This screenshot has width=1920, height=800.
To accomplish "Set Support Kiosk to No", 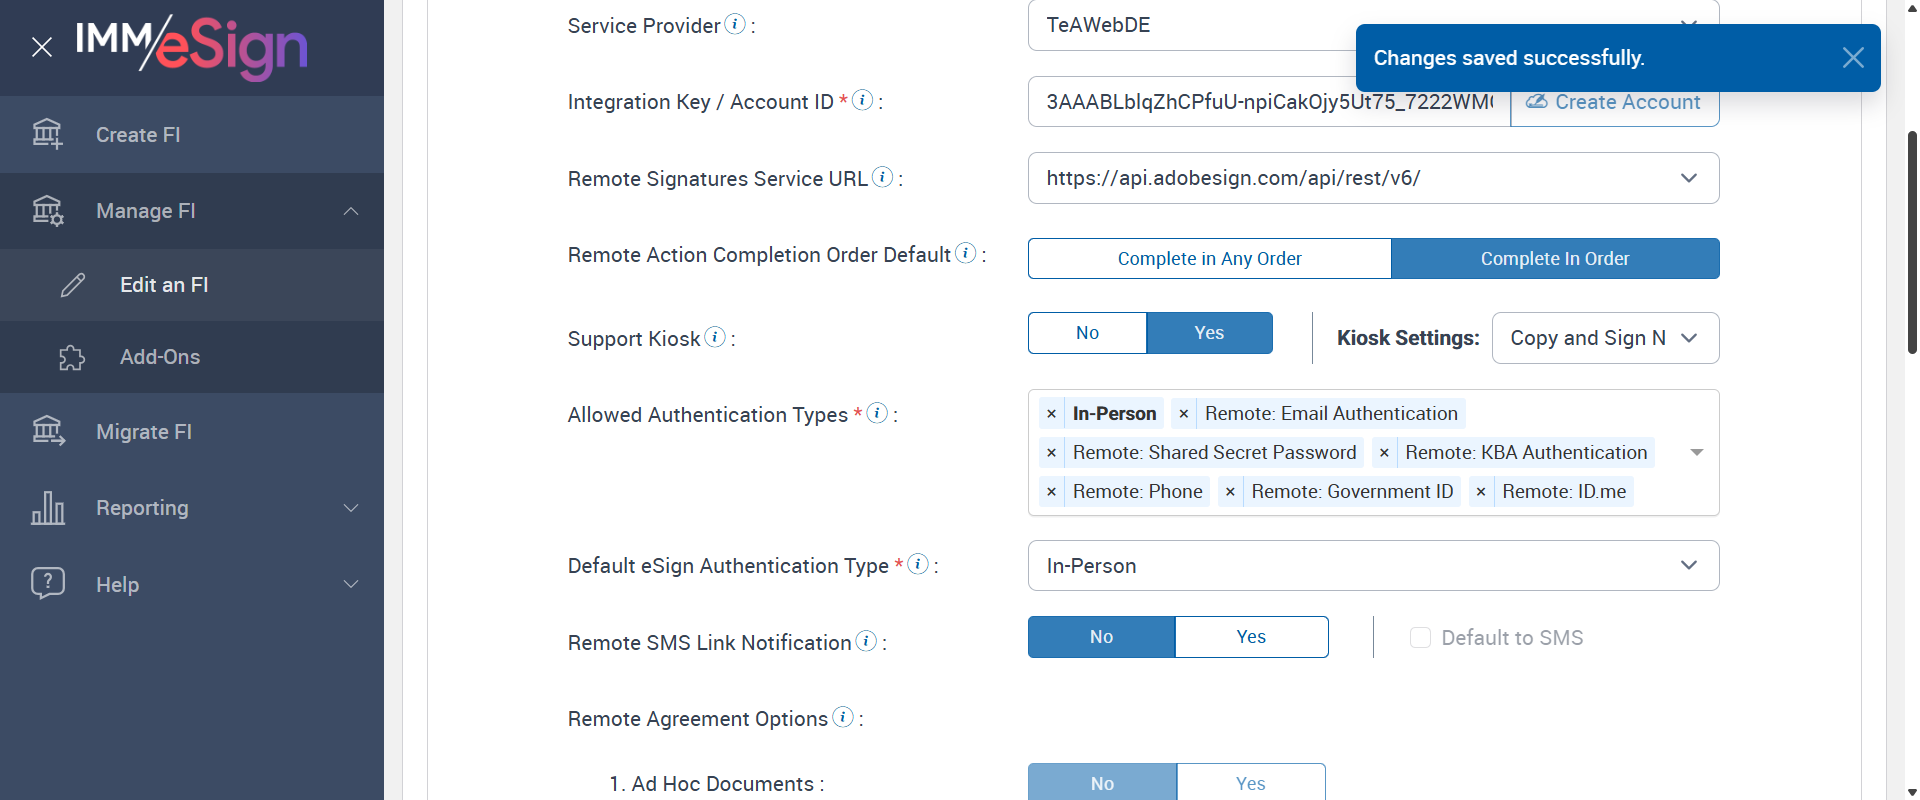I will tap(1087, 333).
